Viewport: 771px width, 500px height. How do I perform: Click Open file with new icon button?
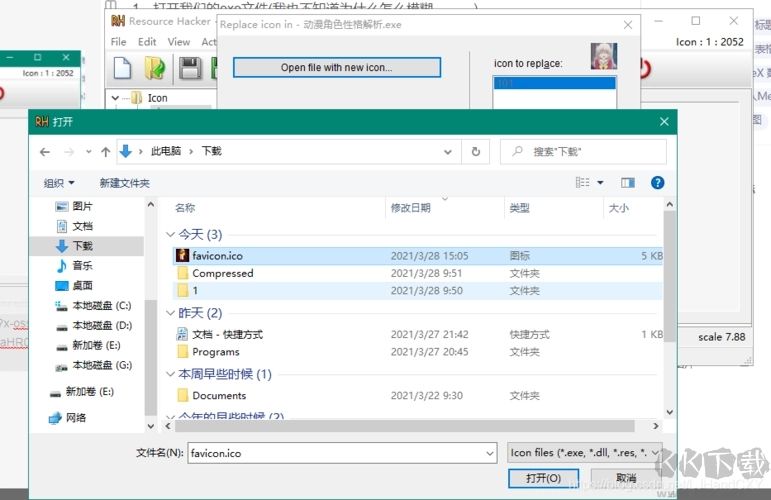pos(336,67)
